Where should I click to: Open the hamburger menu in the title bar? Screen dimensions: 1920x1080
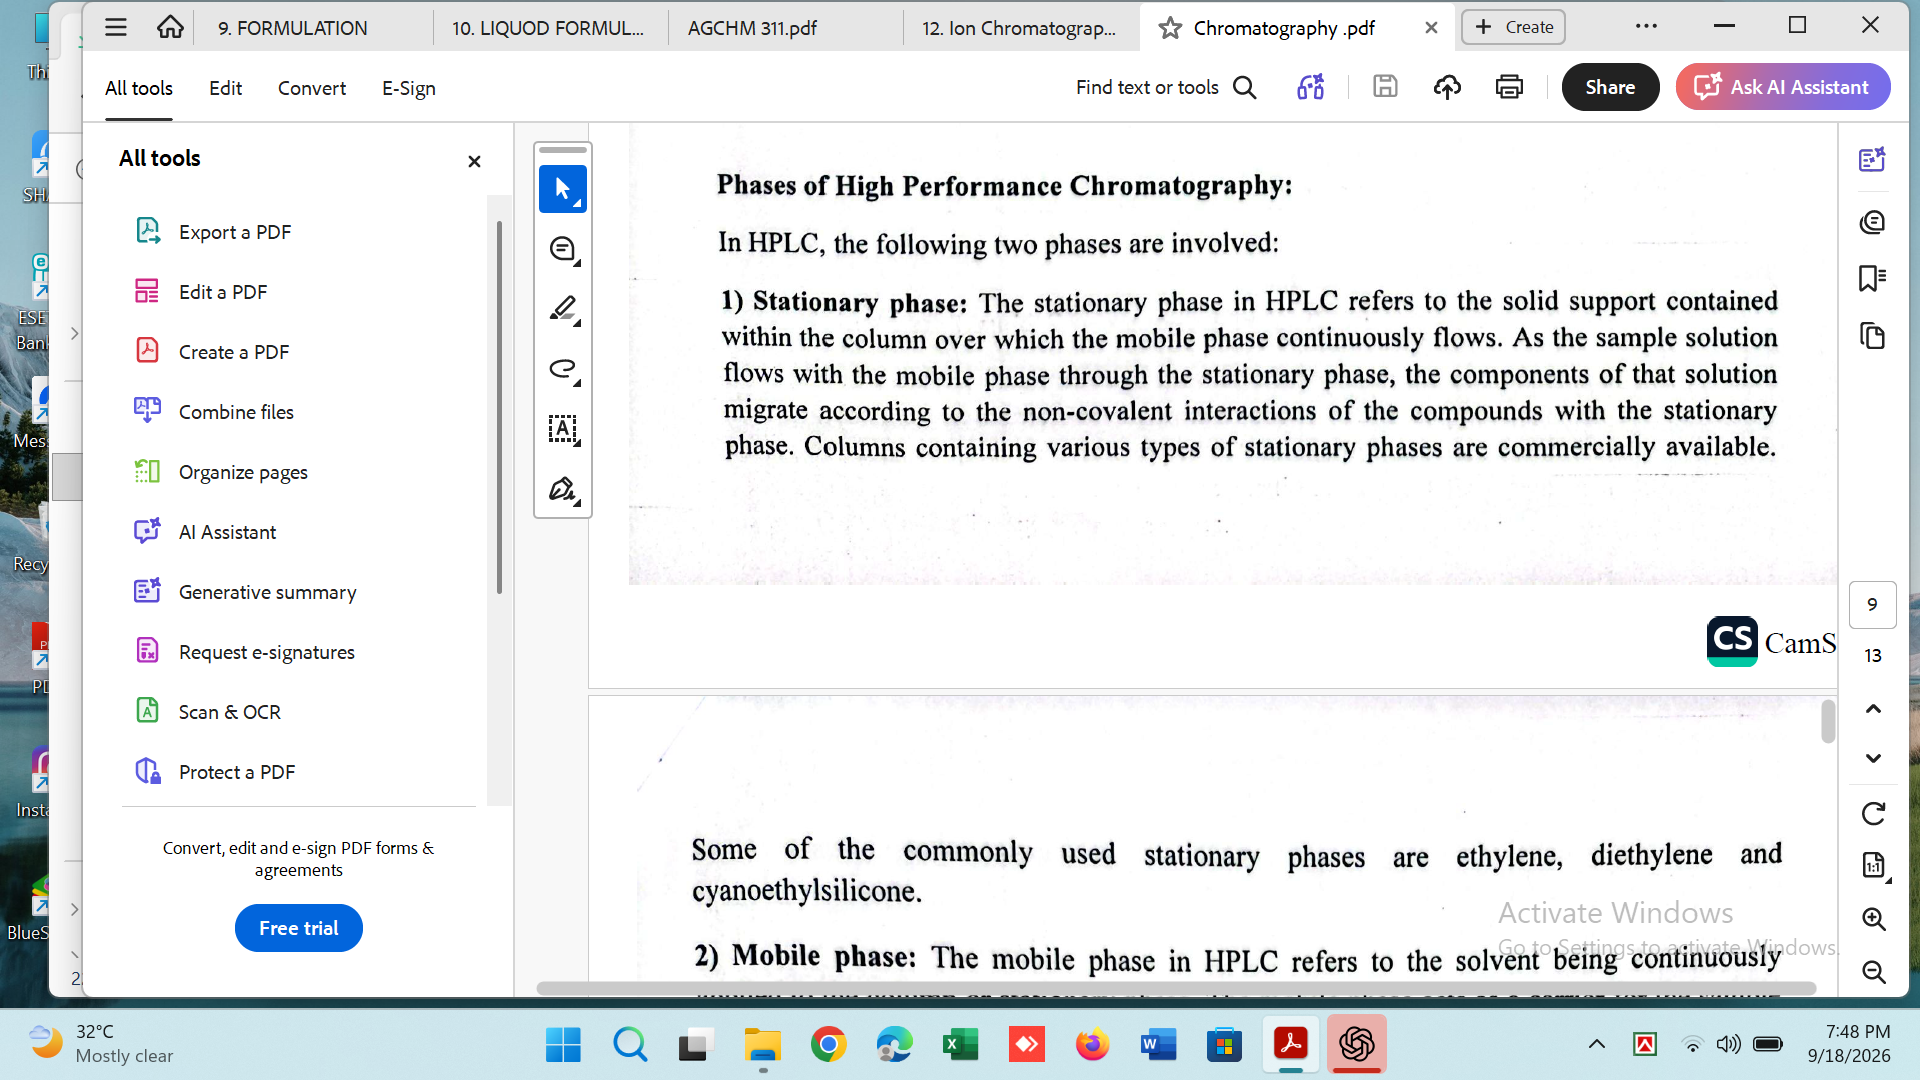pyautogui.click(x=116, y=27)
